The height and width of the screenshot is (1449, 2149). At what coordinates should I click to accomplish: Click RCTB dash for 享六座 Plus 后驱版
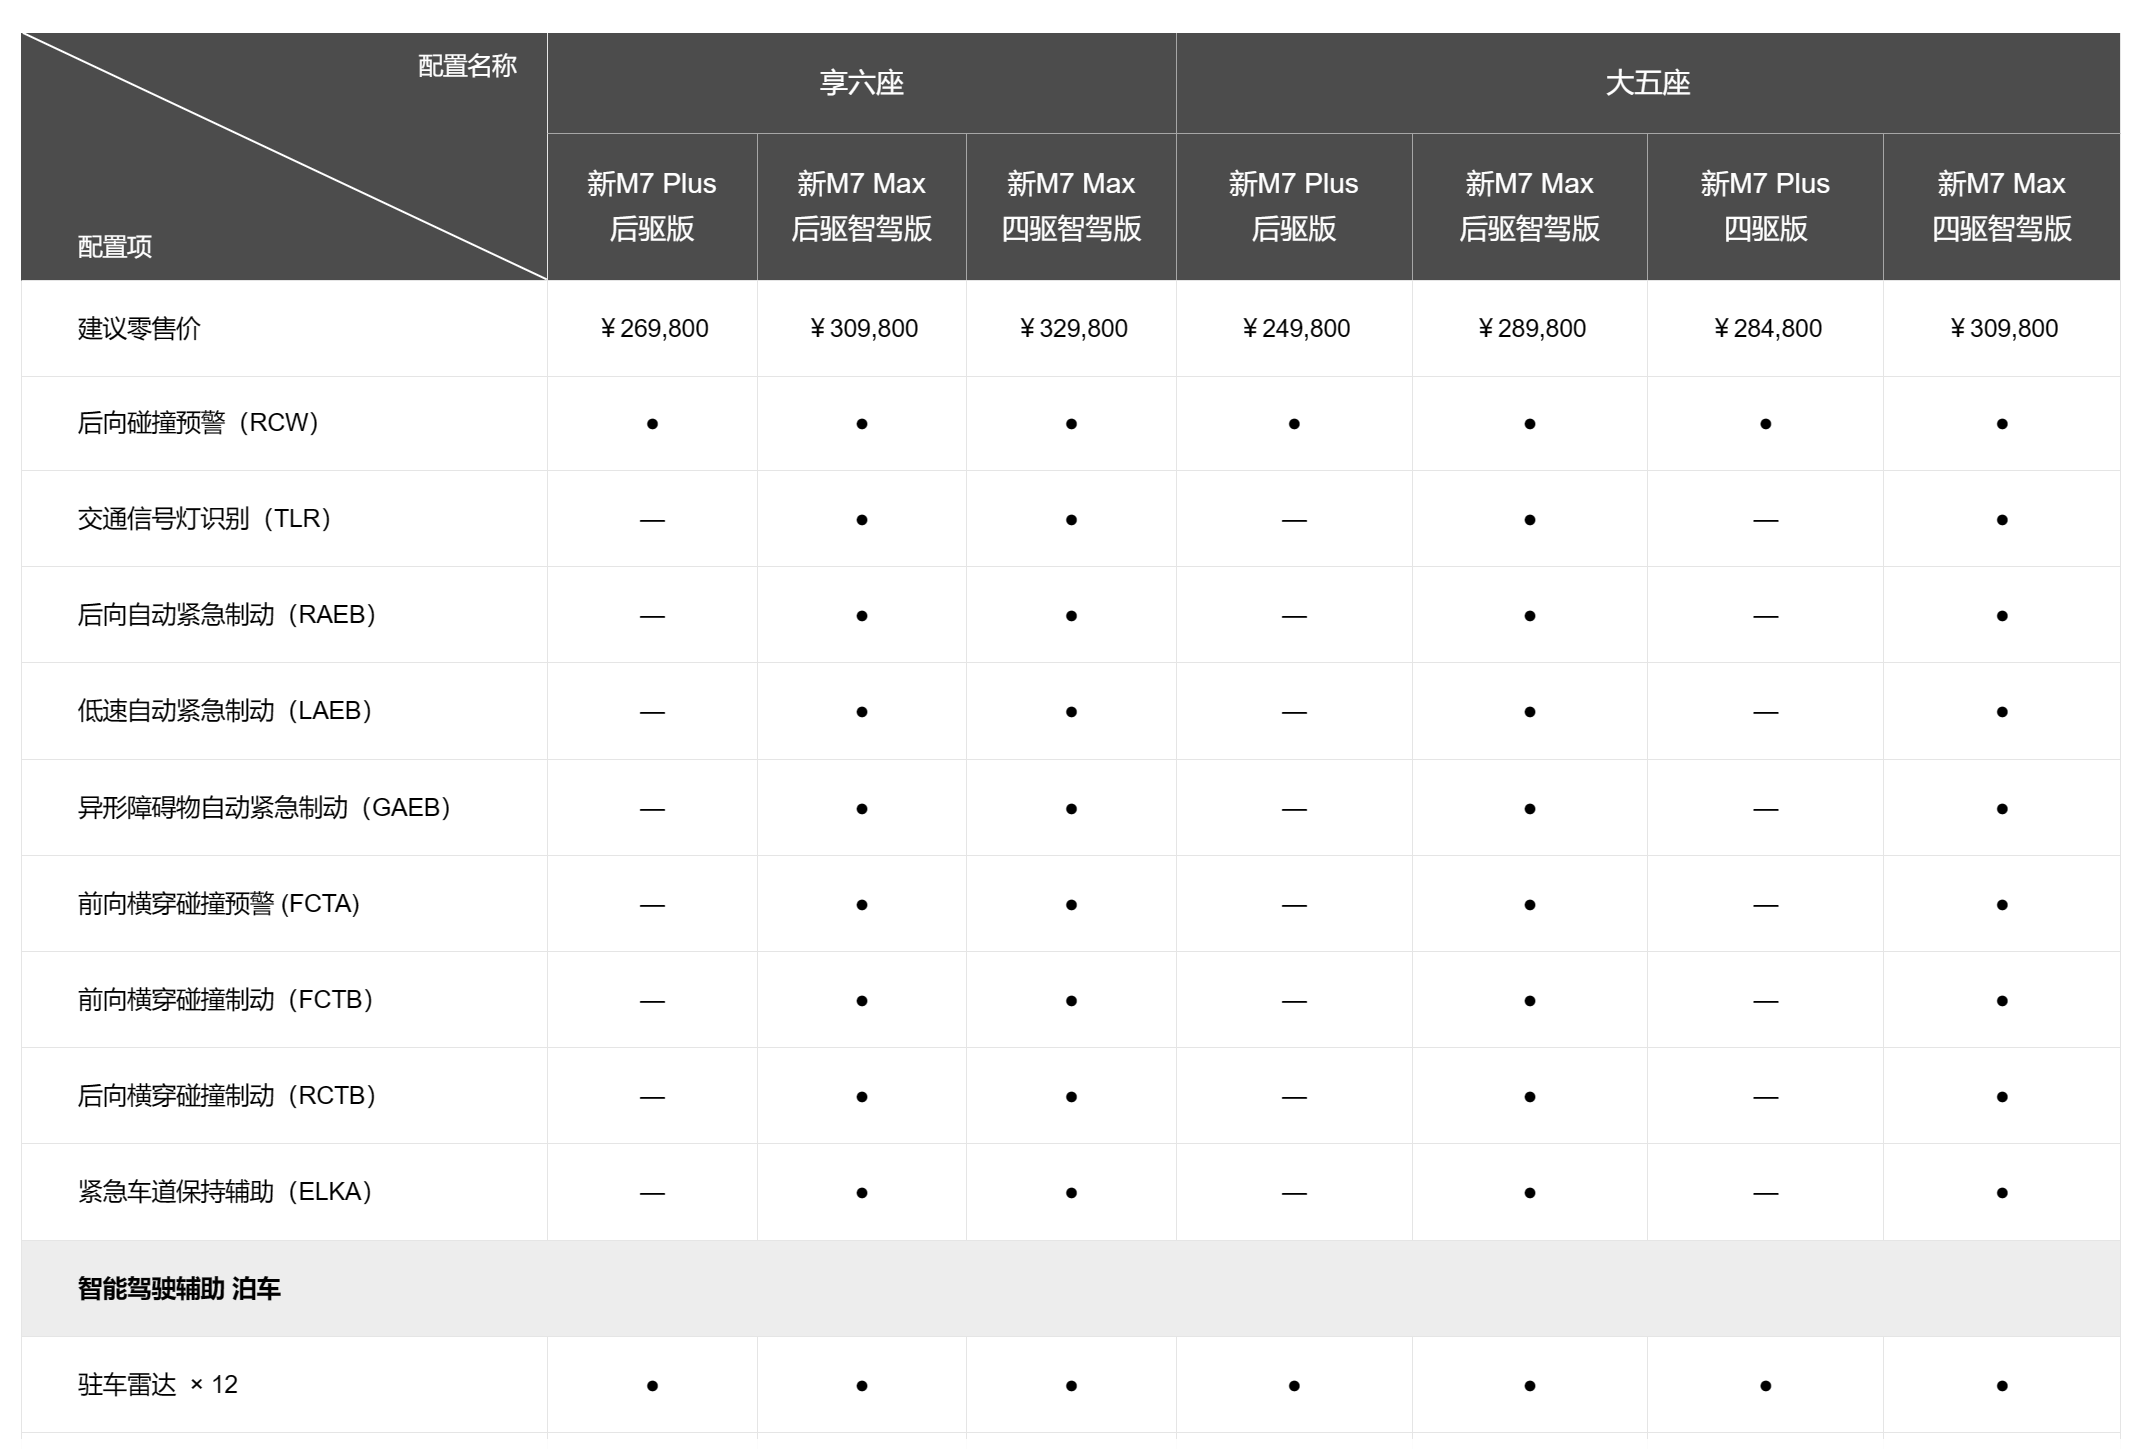coord(652,1097)
